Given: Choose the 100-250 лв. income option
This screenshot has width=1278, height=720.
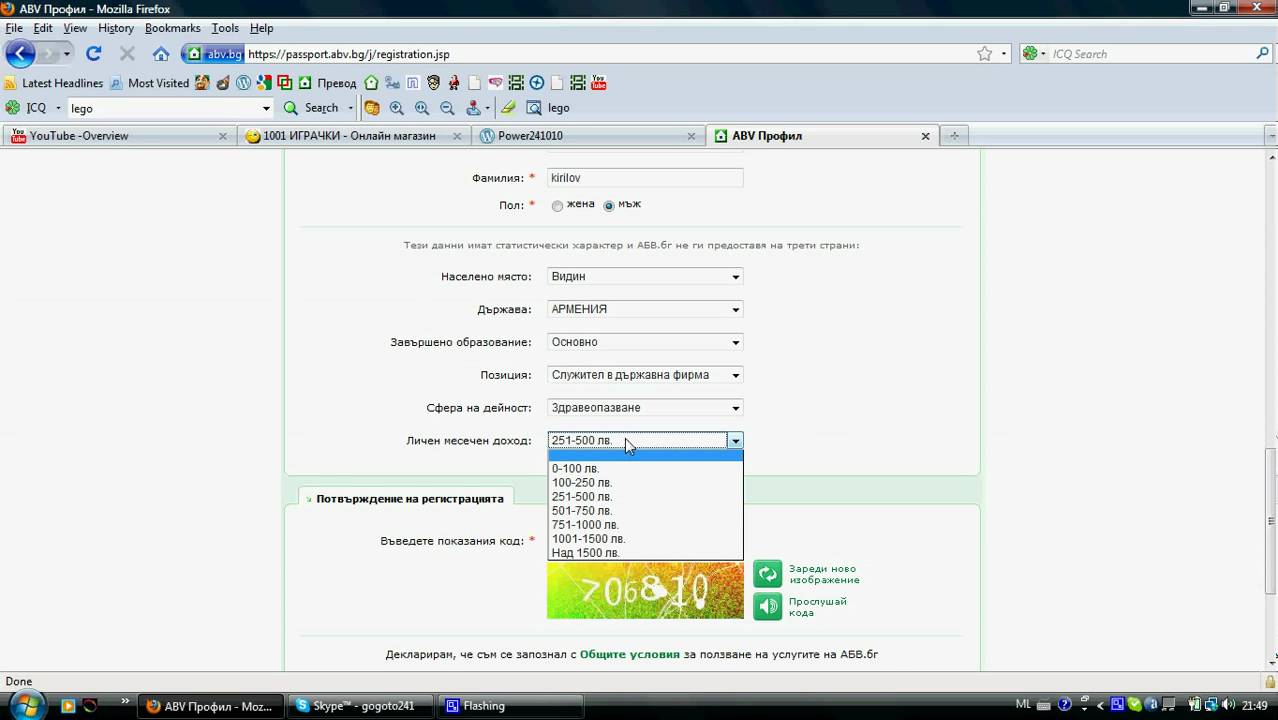Looking at the screenshot, I should [x=645, y=483].
